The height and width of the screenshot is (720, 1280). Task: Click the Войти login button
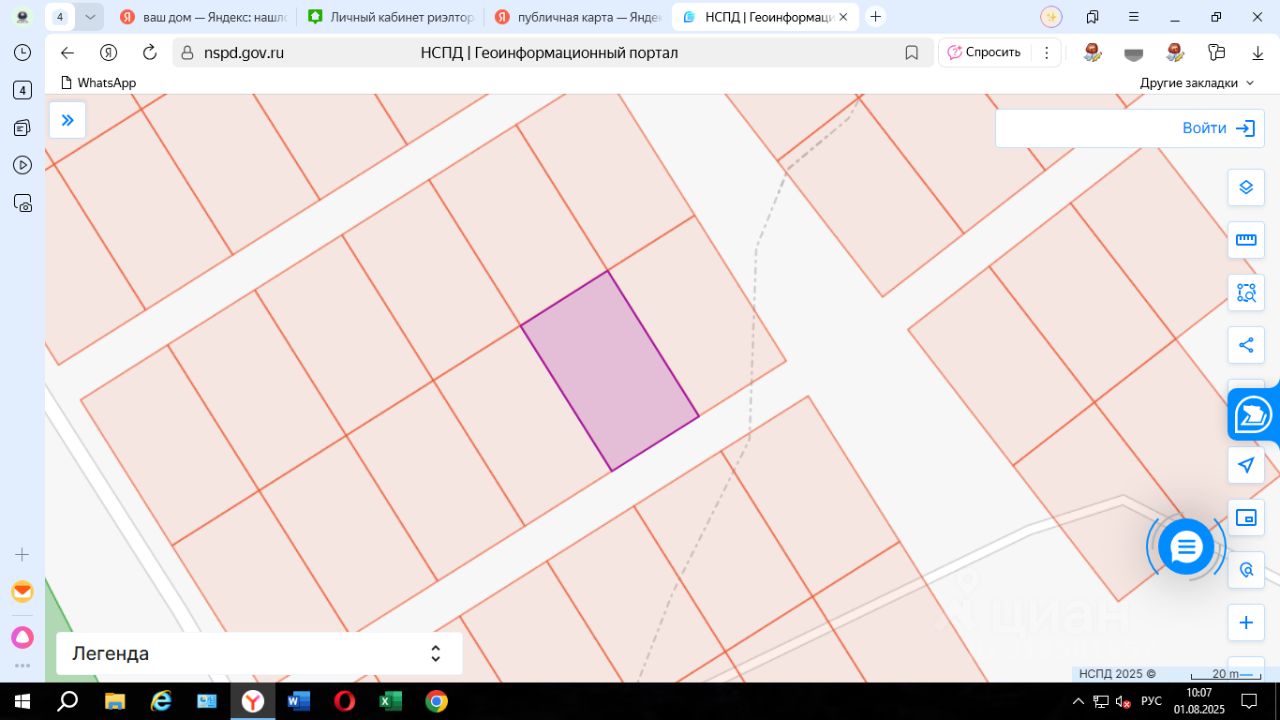(1218, 128)
